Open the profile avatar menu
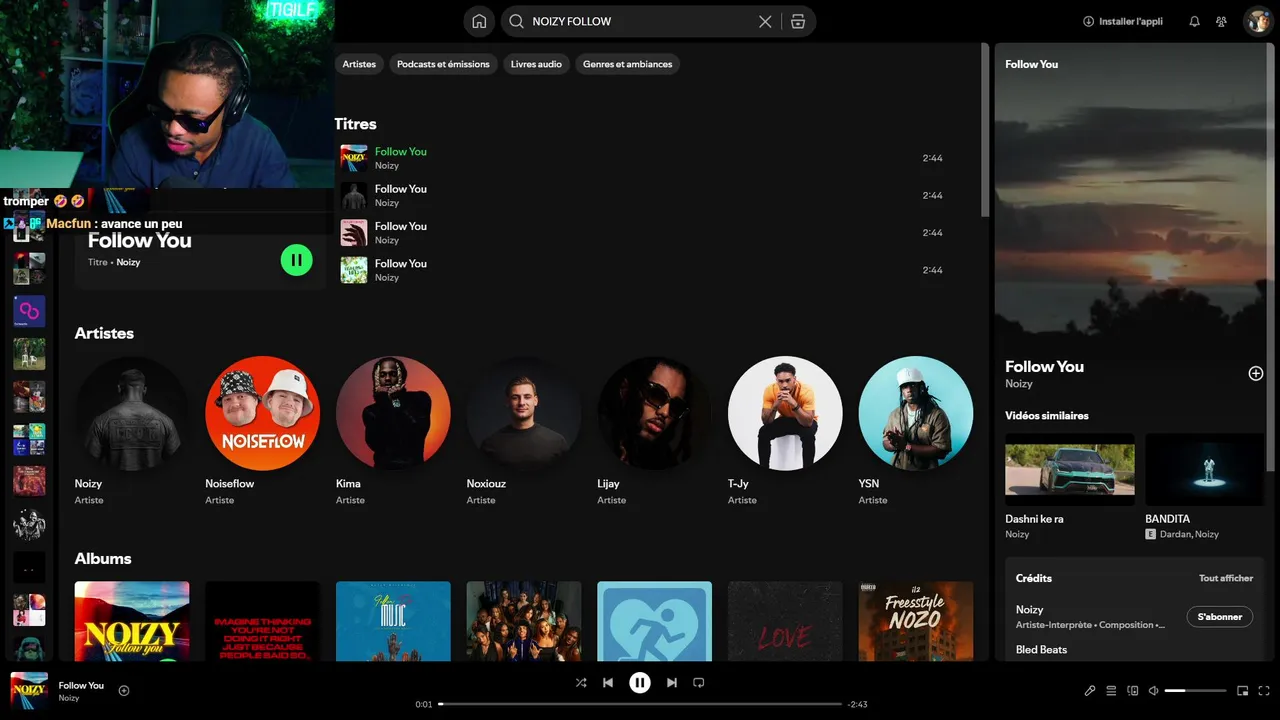The width and height of the screenshot is (1280, 720). coord(1258,21)
